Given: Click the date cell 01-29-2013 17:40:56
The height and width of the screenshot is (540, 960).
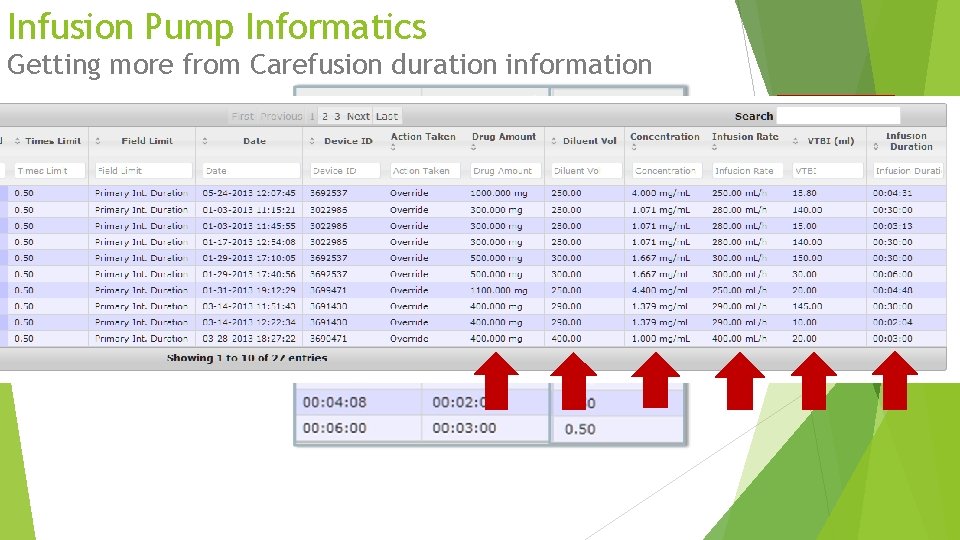Looking at the screenshot, I should (249, 274).
